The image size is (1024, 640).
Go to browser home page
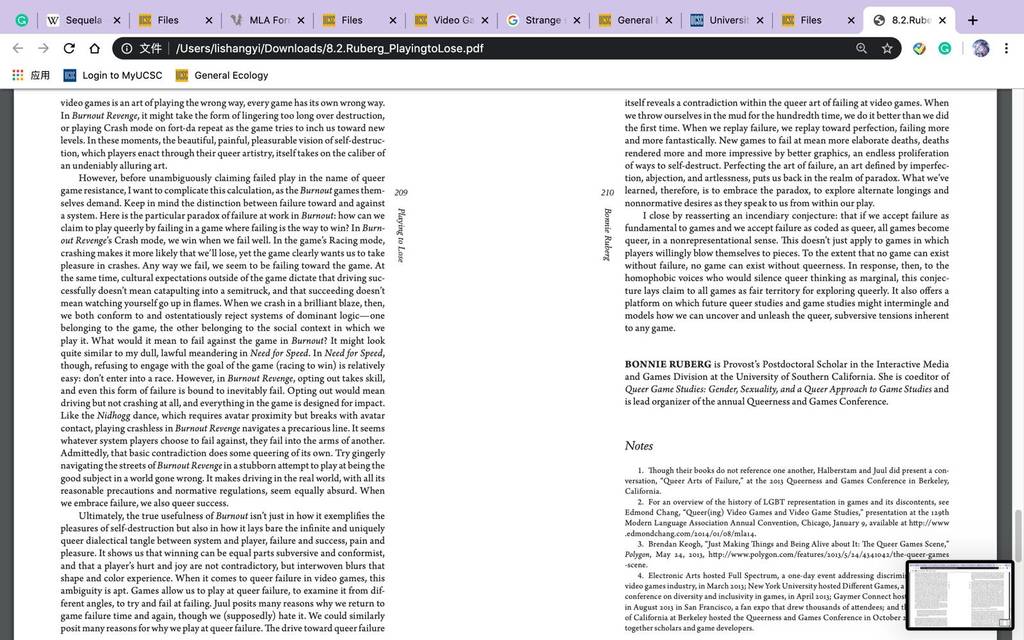coord(95,48)
